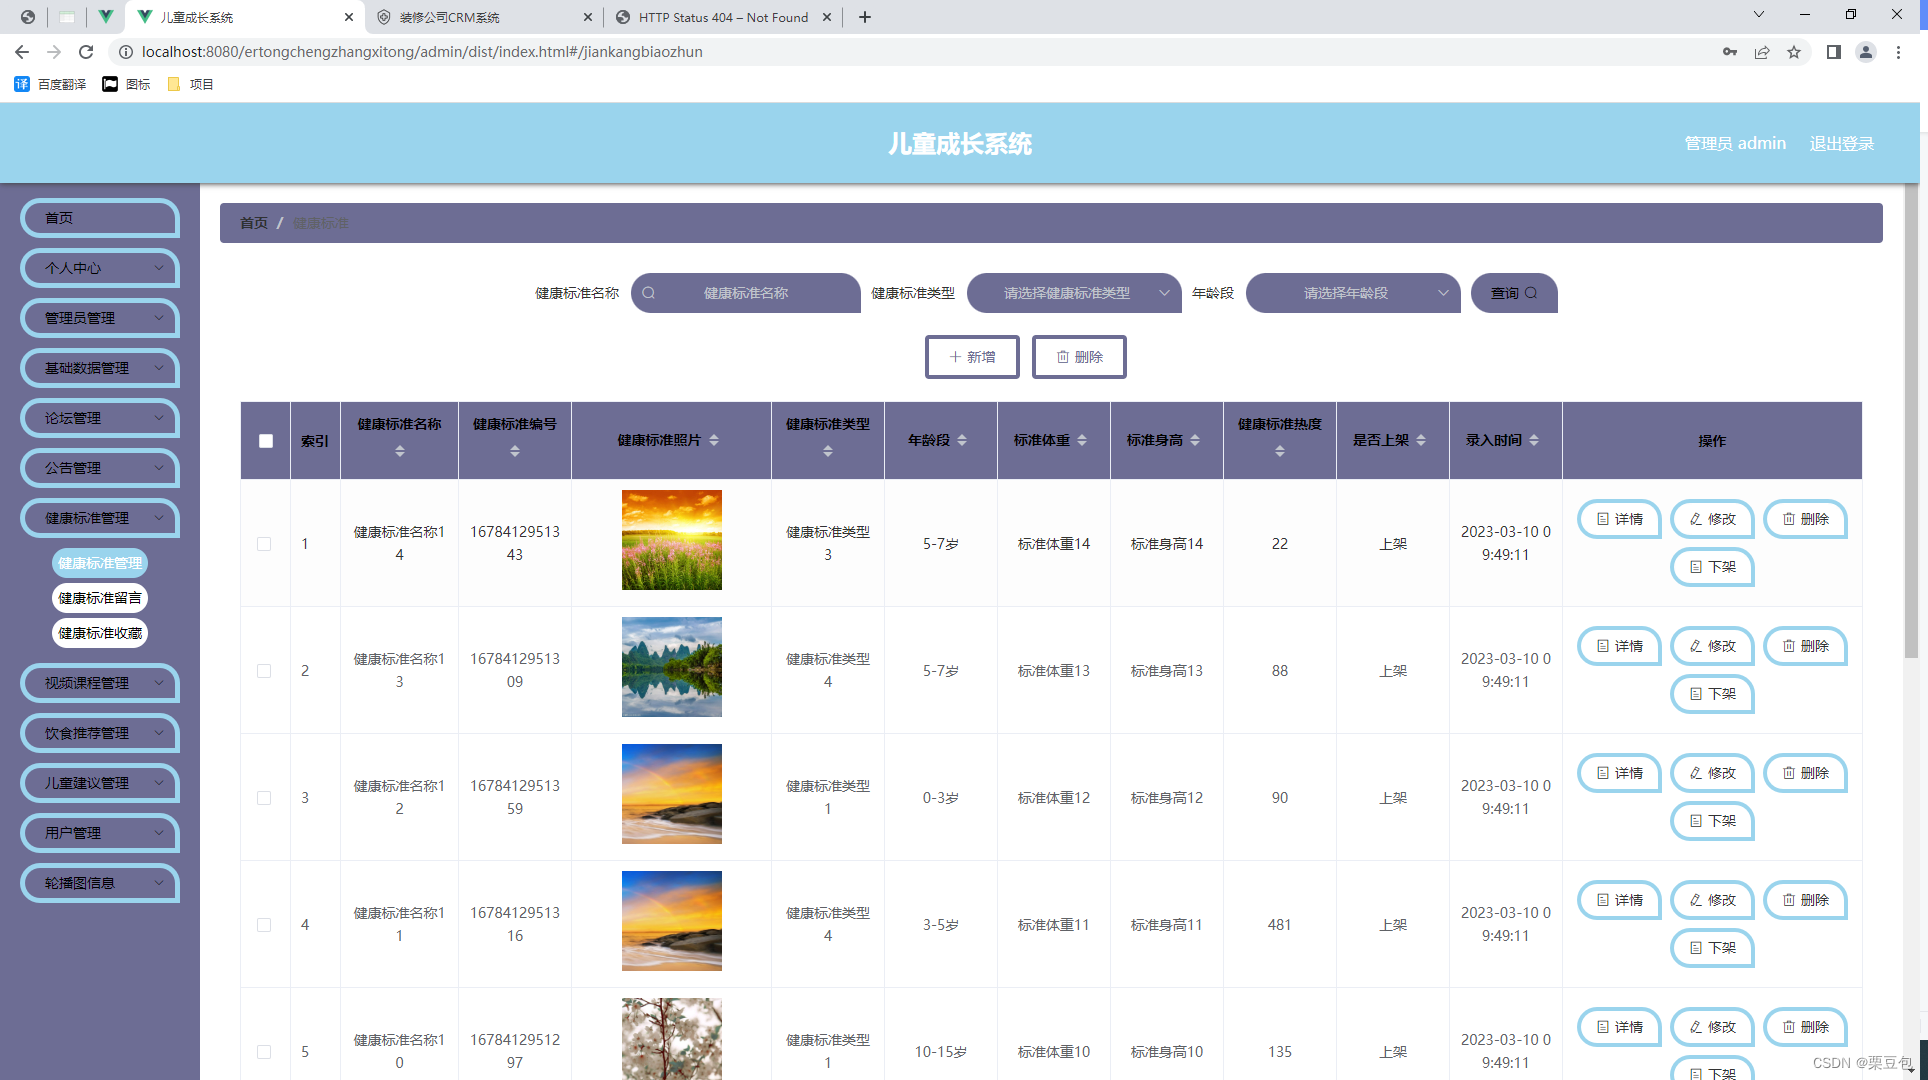The image size is (1928, 1080).
Task: Select 健康标准留言 submenu item
Action: click(100, 598)
